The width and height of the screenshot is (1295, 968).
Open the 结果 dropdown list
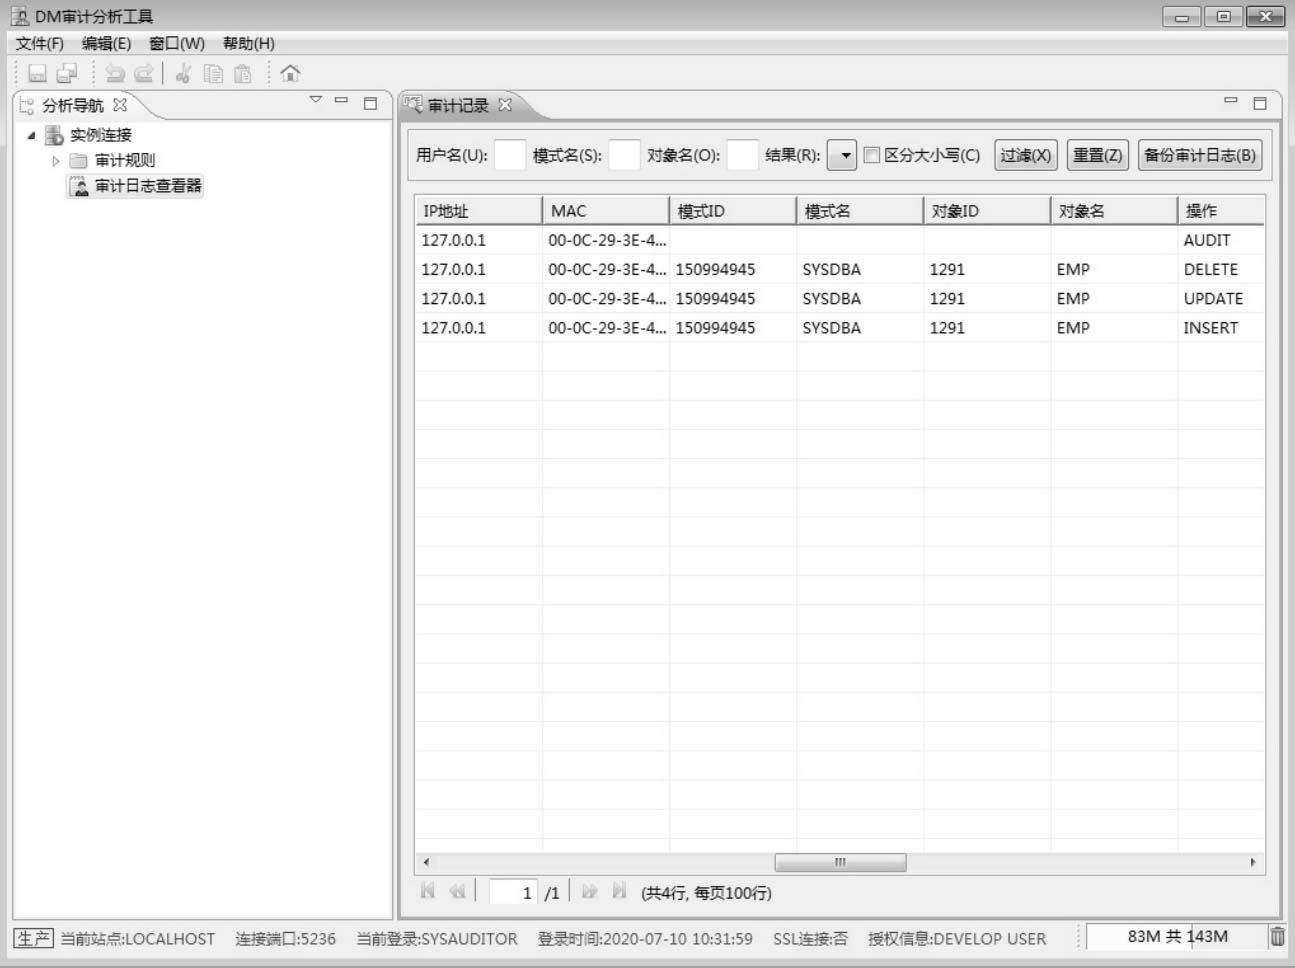(842, 155)
